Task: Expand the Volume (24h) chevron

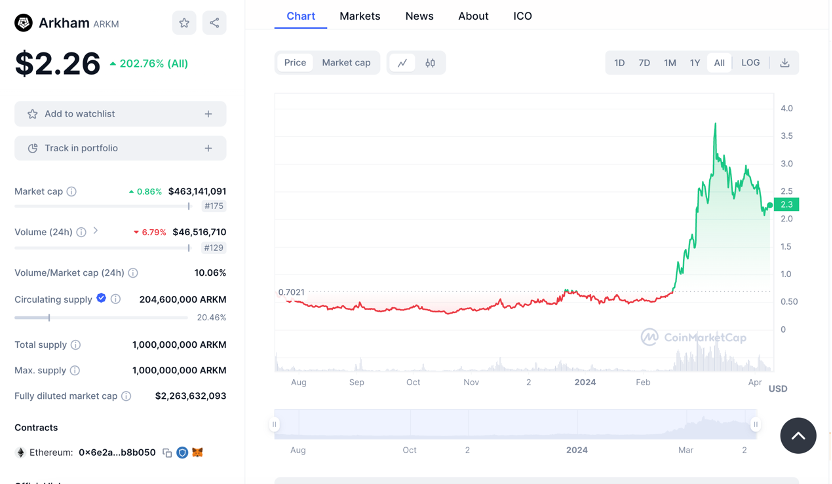Action: pyautogui.click(x=96, y=231)
